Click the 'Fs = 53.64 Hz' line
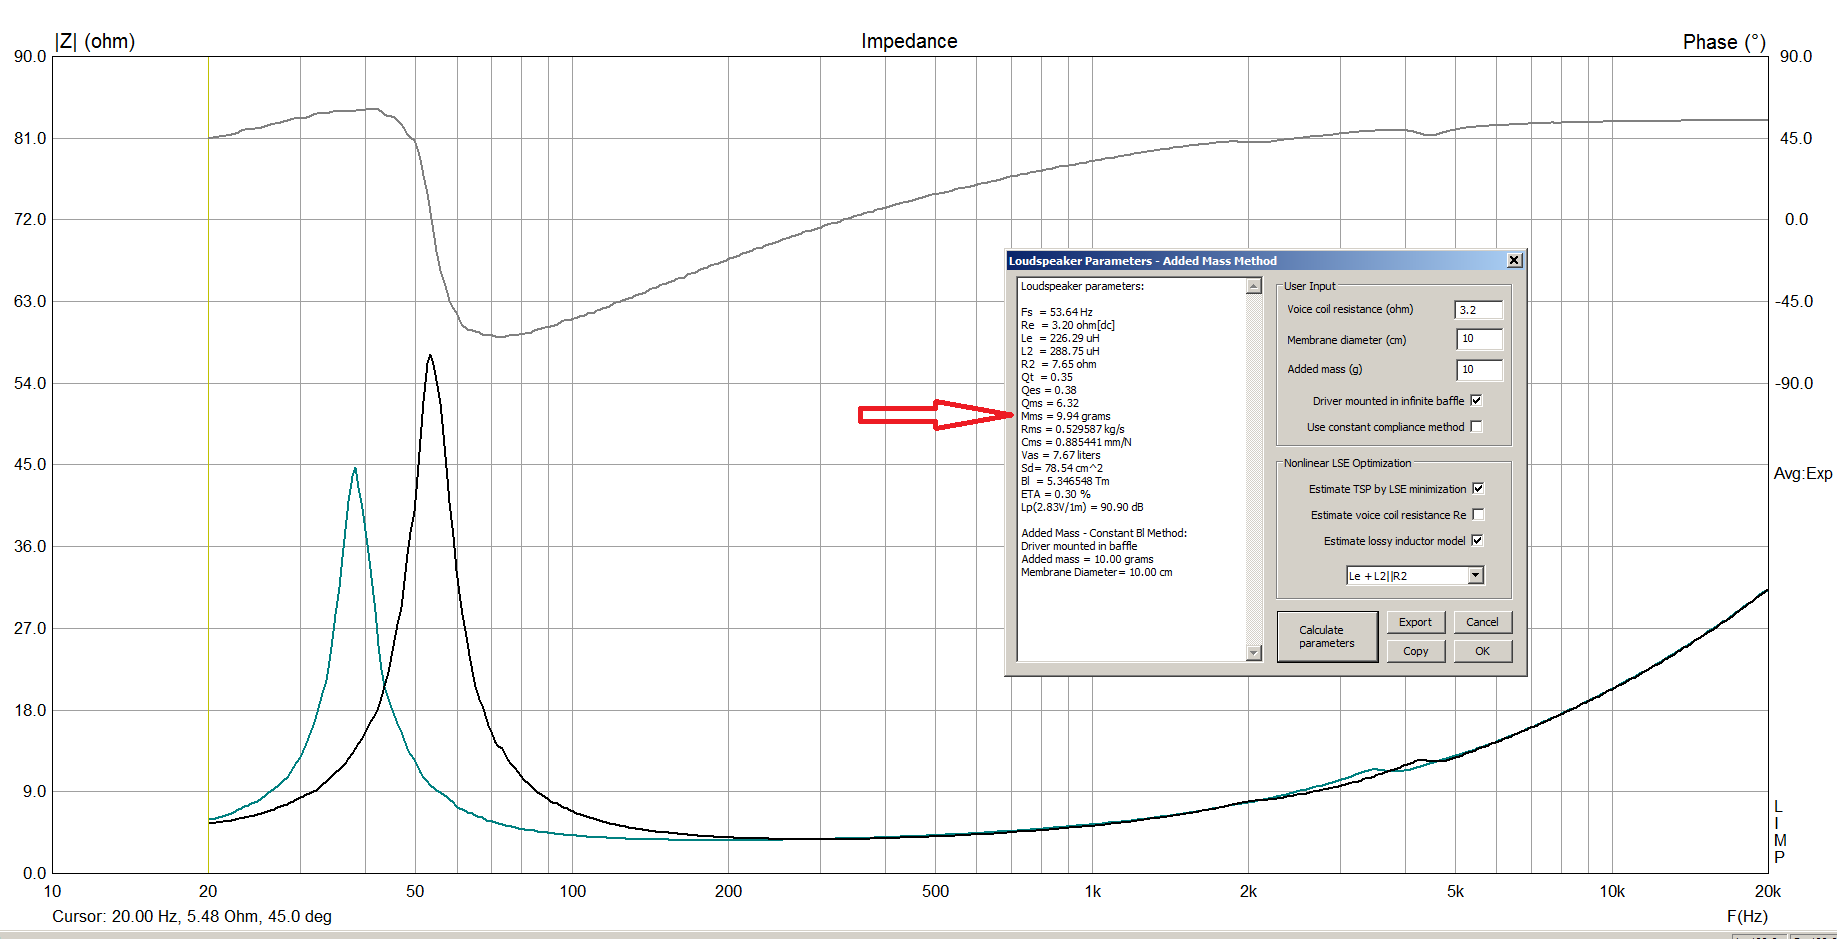The image size is (1837, 939). (1056, 312)
